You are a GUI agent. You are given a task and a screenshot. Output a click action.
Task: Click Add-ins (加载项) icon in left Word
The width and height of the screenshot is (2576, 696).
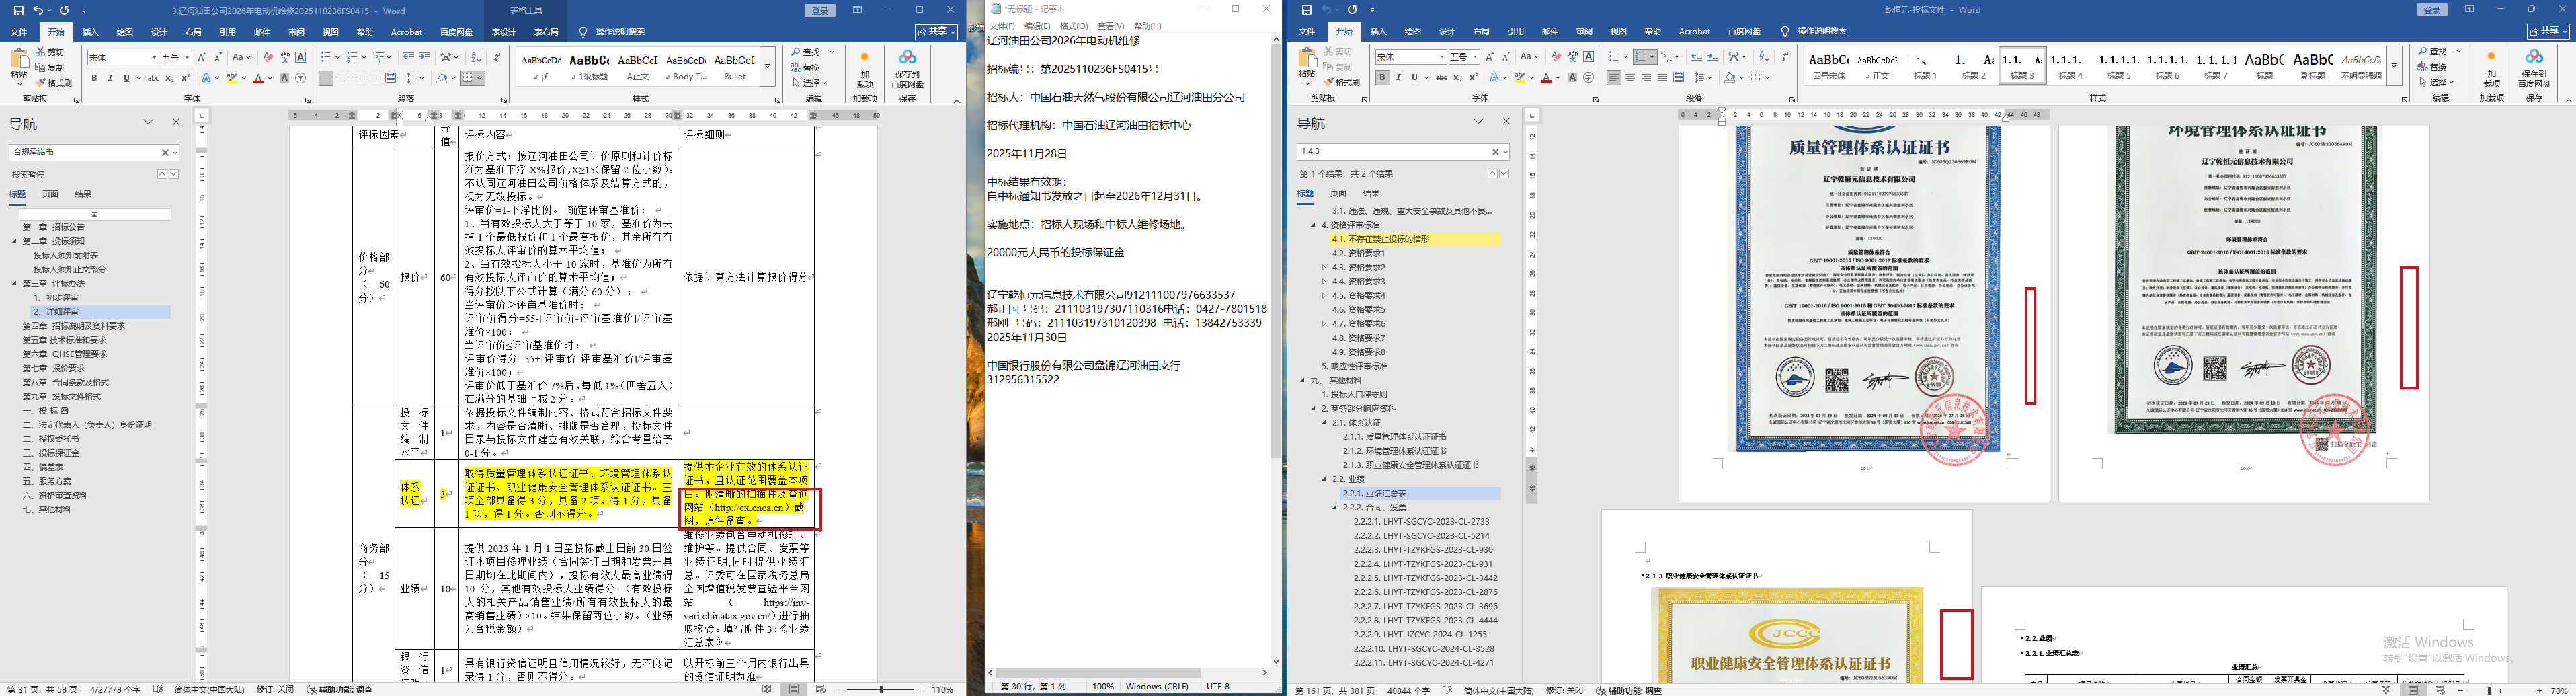(865, 69)
